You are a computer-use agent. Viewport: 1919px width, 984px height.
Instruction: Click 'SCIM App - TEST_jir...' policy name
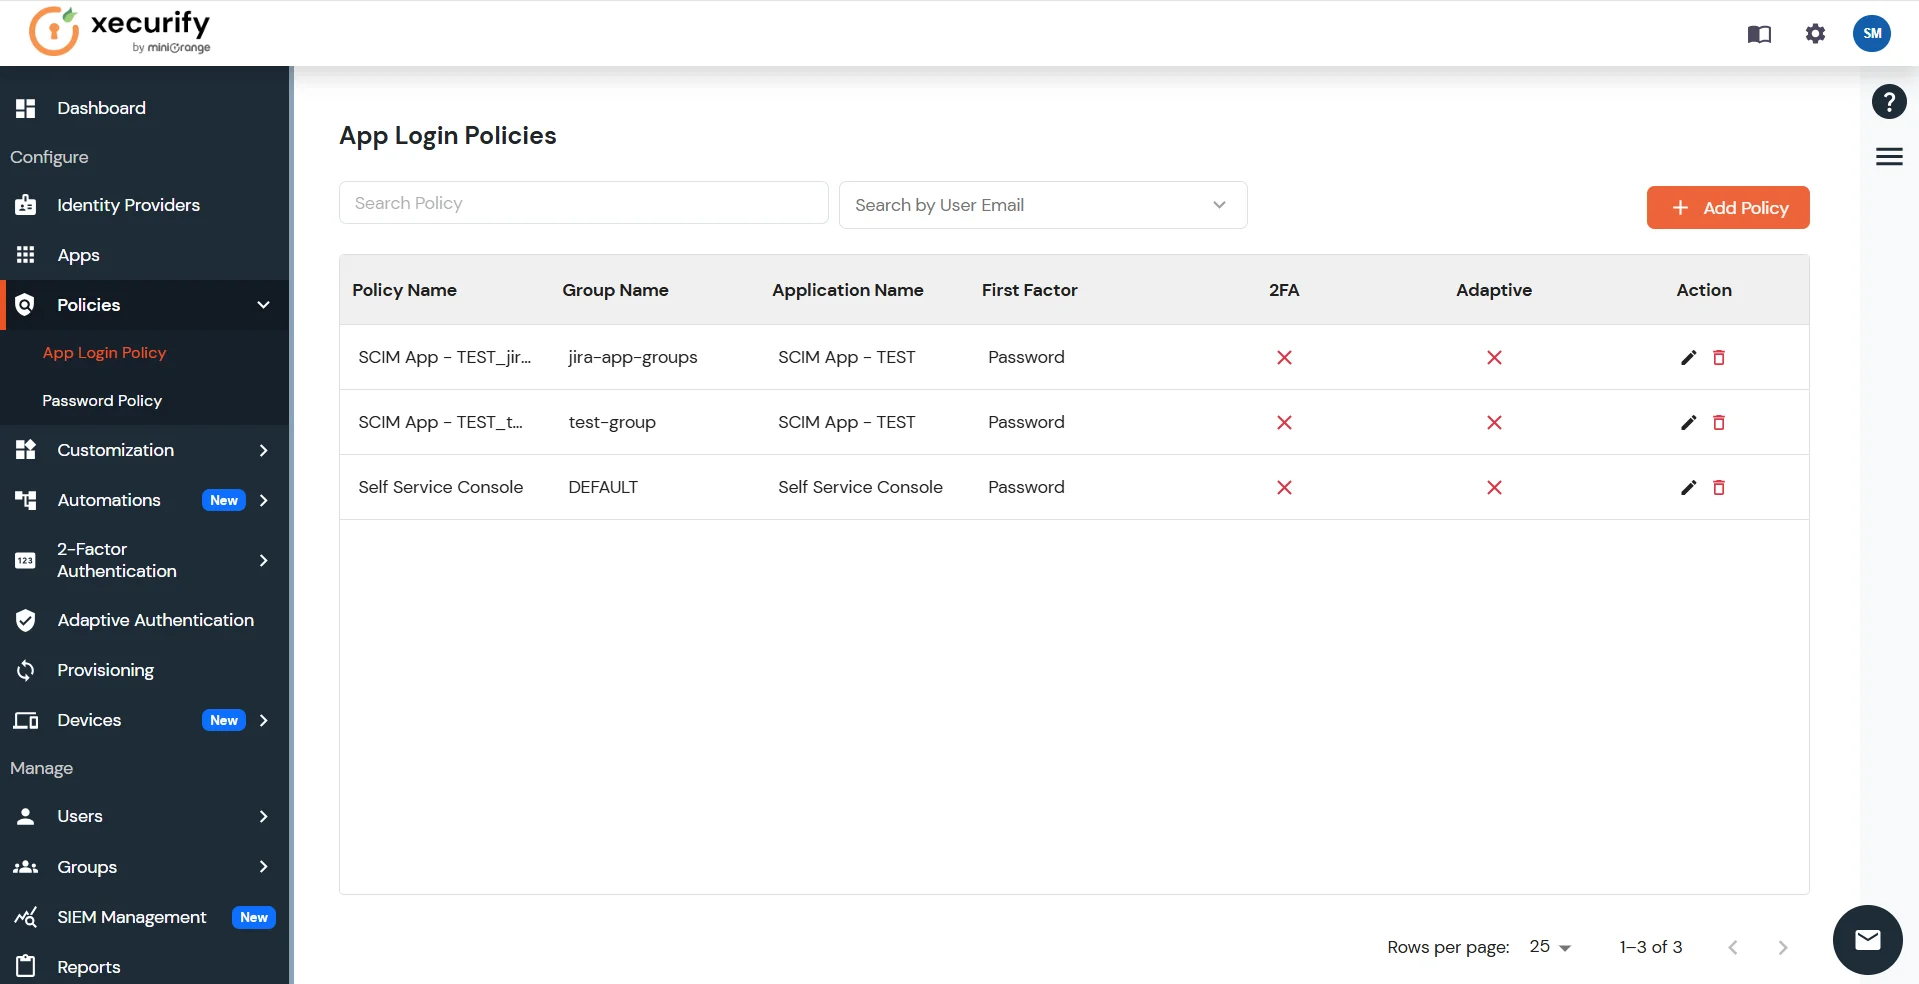[x=444, y=358]
